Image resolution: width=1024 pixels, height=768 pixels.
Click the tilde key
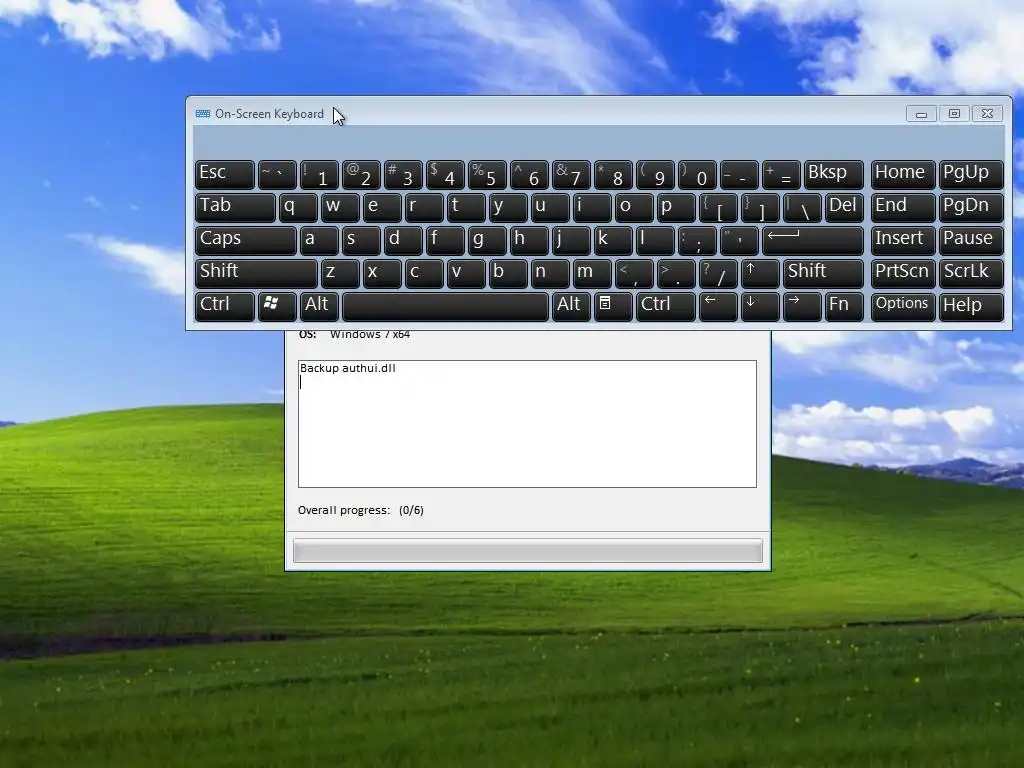coord(278,174)
